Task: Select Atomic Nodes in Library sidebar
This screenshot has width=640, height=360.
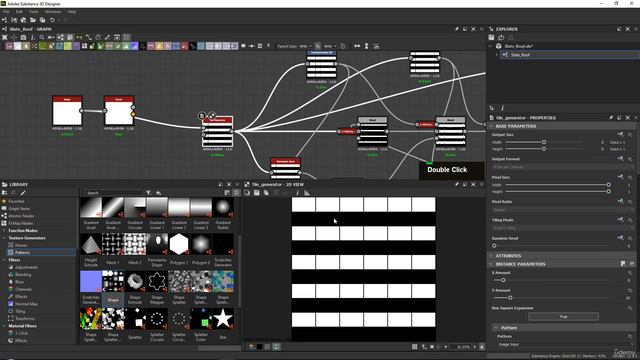Action: tap(21, 216)
